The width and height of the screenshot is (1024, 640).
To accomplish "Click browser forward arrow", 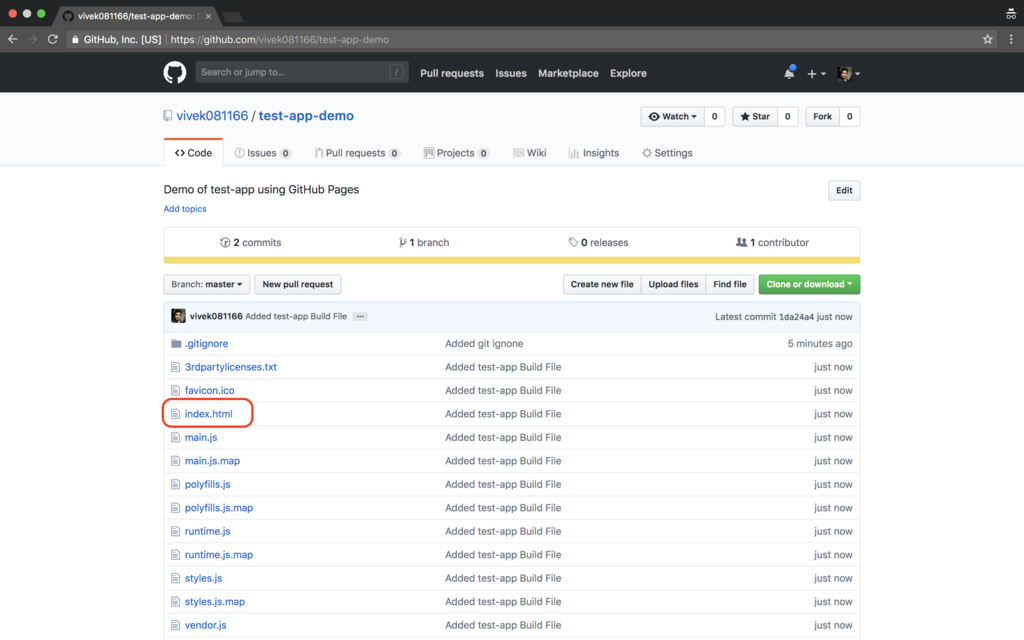I will (x=33, y=39).
